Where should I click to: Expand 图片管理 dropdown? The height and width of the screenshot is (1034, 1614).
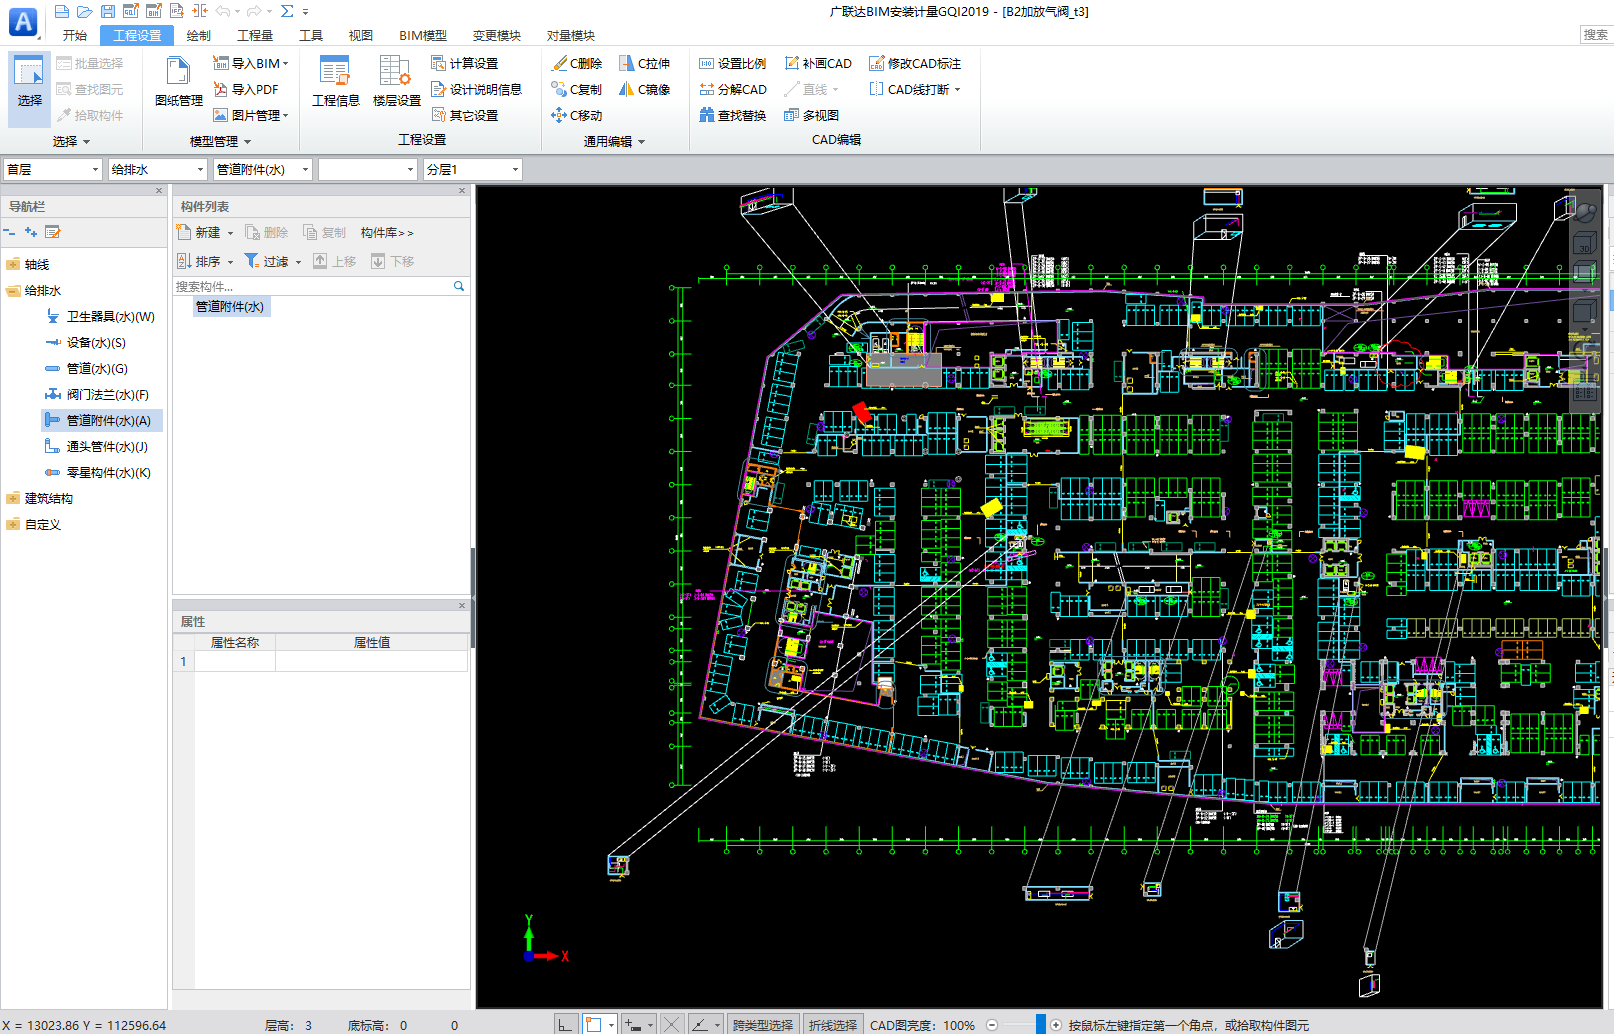(286, 116)
